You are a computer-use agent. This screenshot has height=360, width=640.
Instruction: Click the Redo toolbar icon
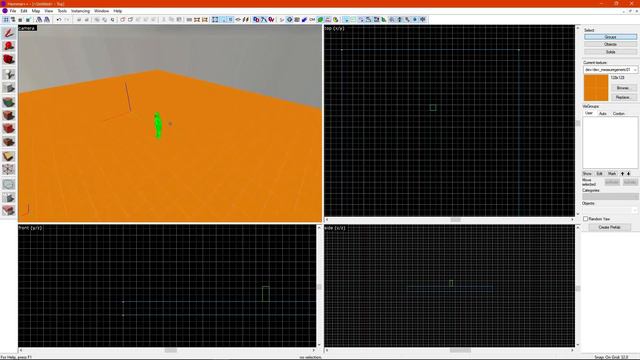67,20
